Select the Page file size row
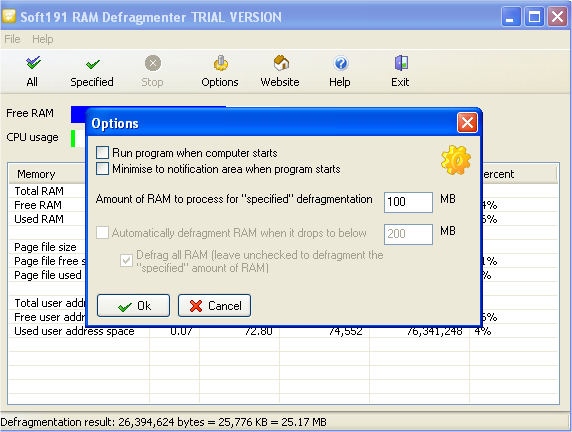 [x=48, y=247]
